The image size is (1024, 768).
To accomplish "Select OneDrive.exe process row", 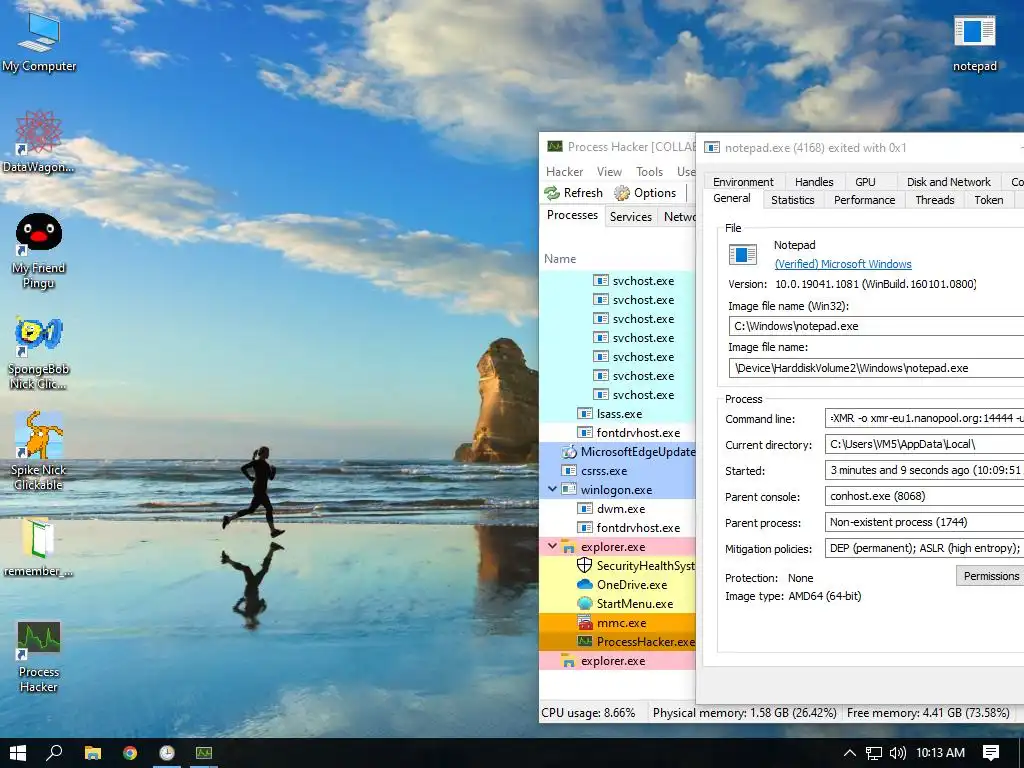I will coord(617,584).
